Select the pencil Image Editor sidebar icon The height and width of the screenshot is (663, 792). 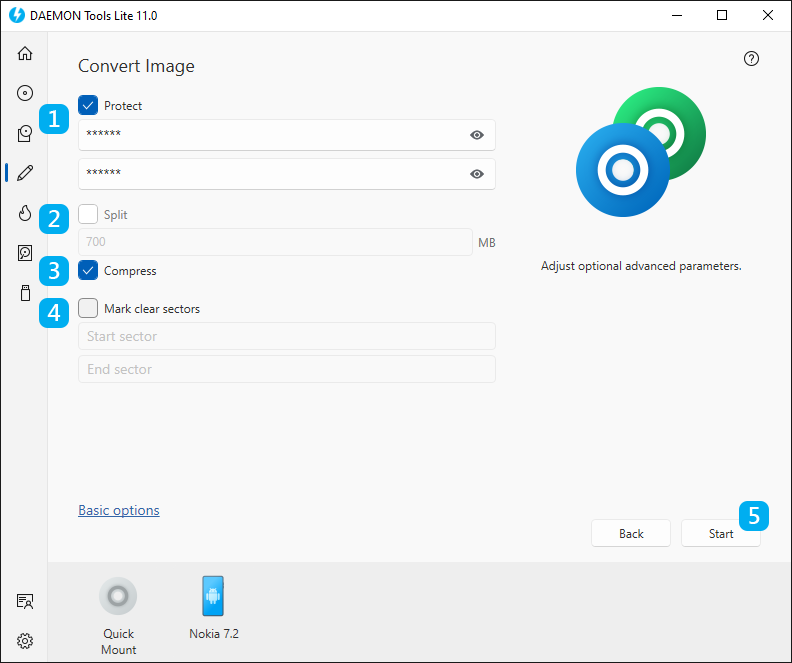pos(25,173)
